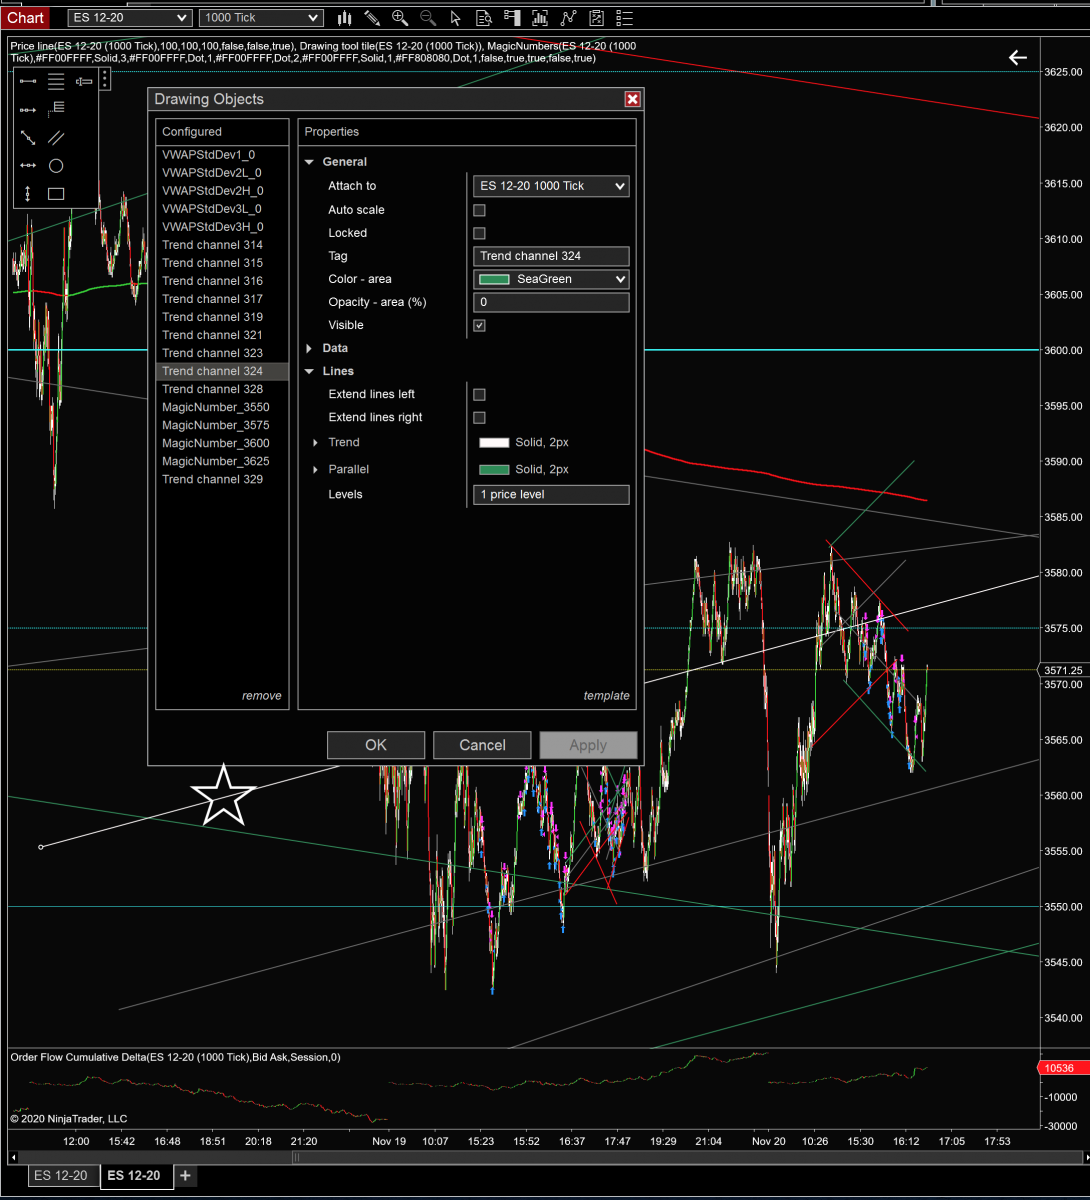This screenshot has height=1200, width=1090.
Task: Open the Attach to dropdown
Action: 551,186
